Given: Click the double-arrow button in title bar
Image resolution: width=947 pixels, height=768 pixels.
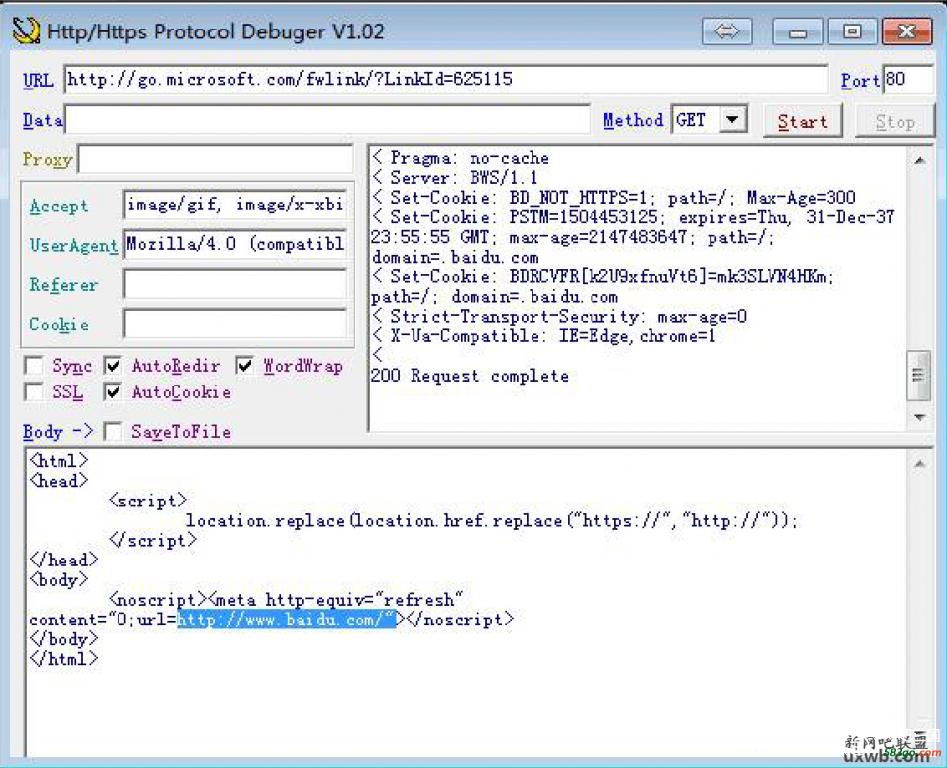Looking at the screenshot, I should tap(727, 31).
